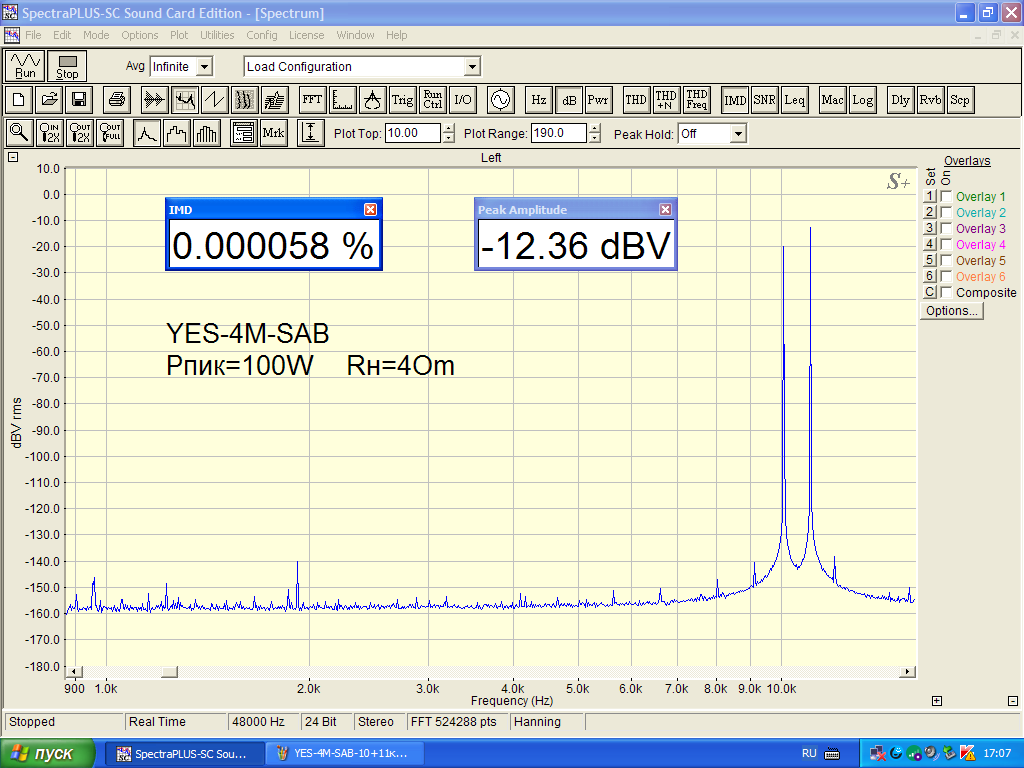
Task: Click the Windows пуск start button
Action: pos(48,753)
